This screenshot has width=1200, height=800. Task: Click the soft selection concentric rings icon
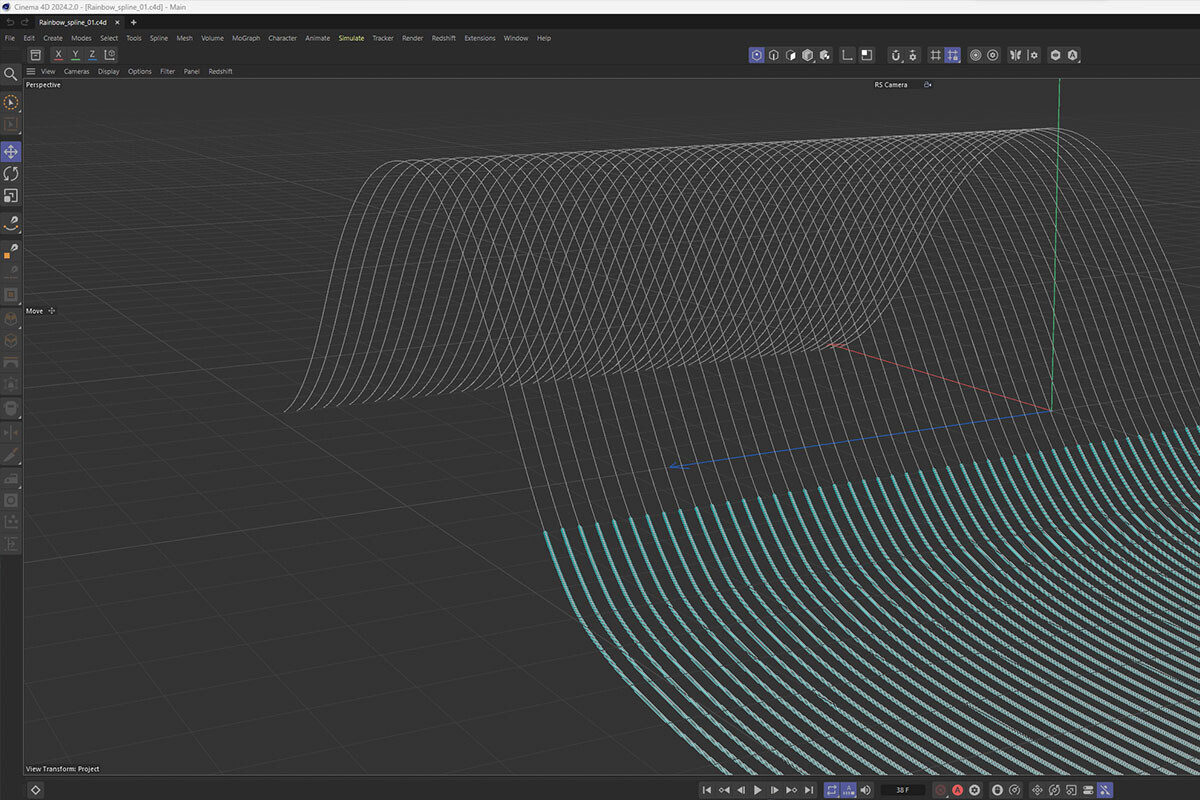coord(976,55)
